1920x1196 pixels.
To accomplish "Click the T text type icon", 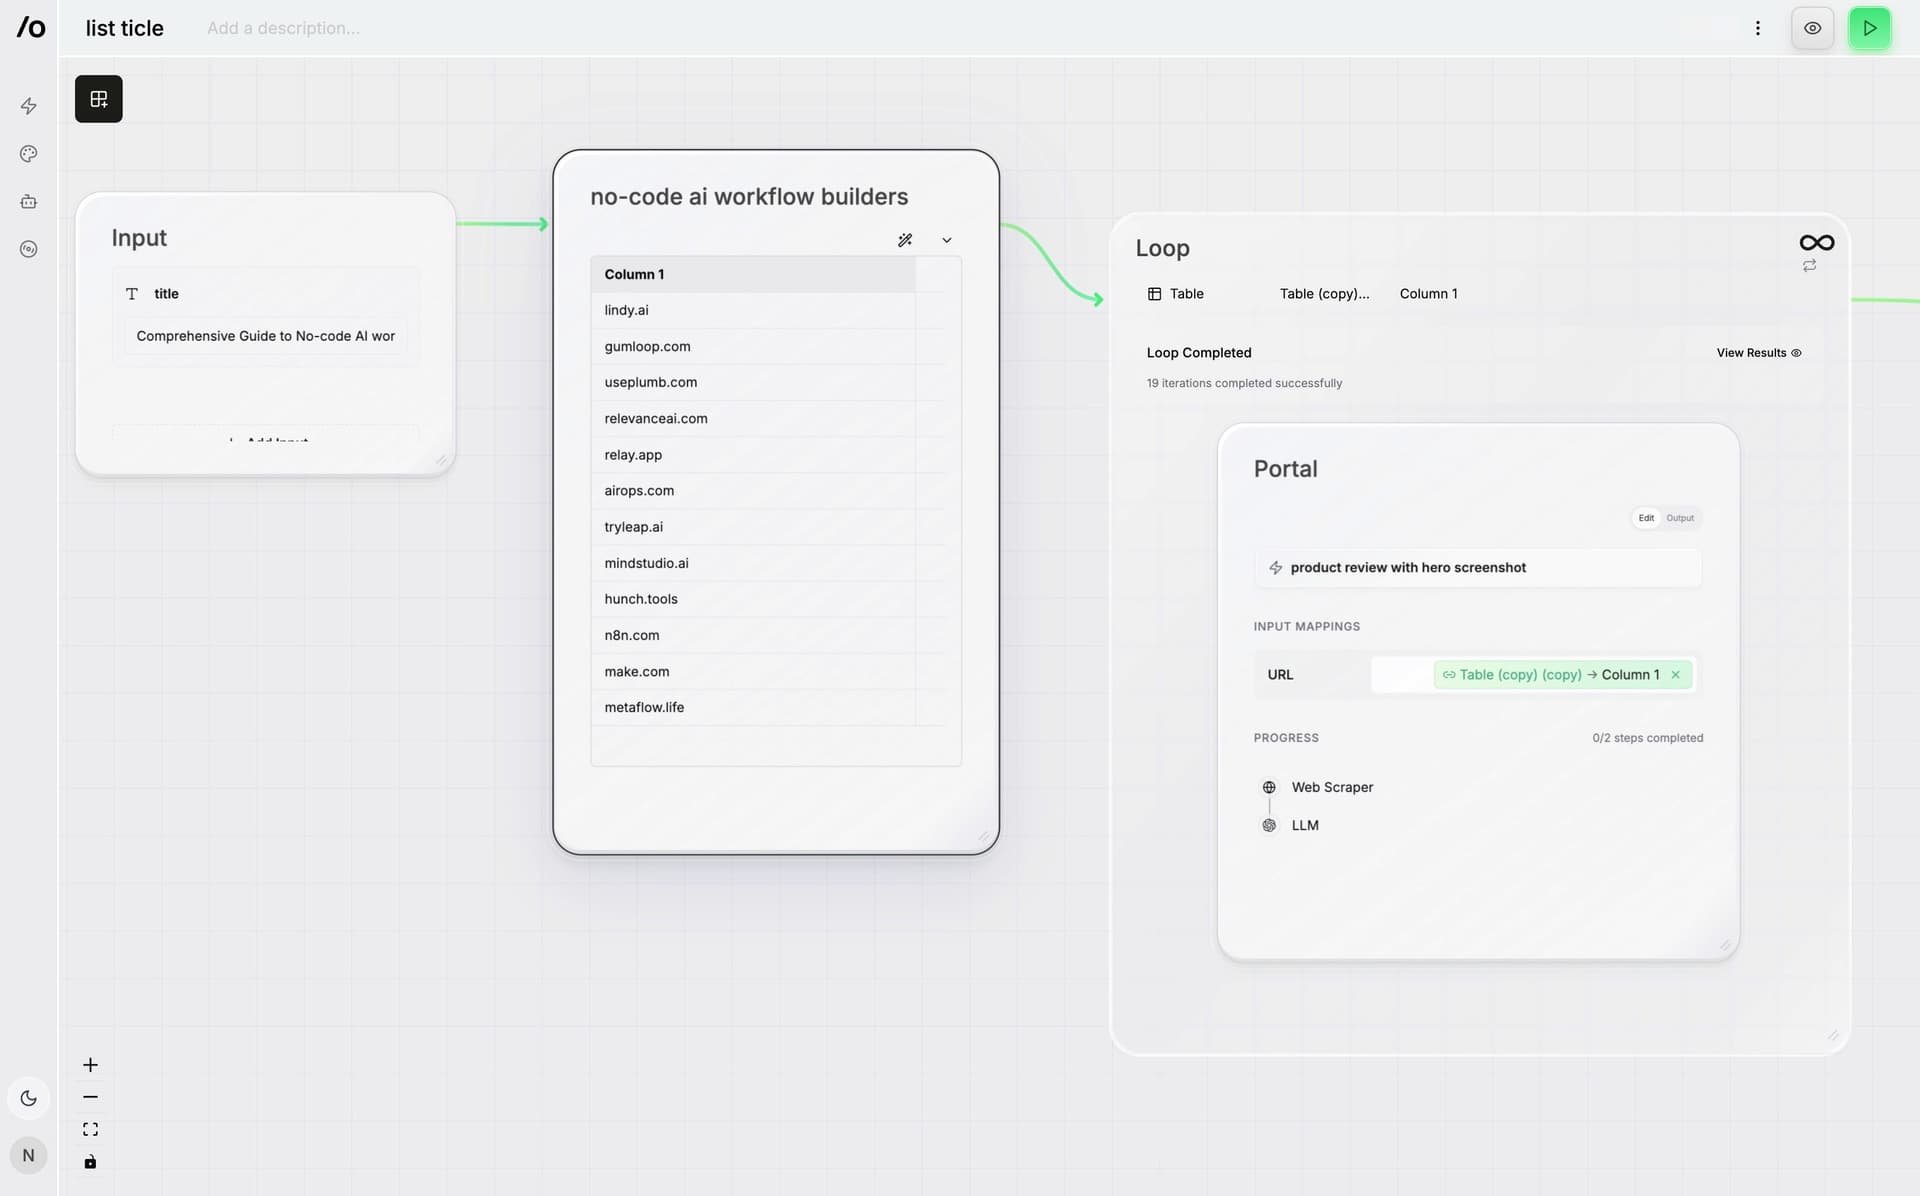I will tap(132, 294).
